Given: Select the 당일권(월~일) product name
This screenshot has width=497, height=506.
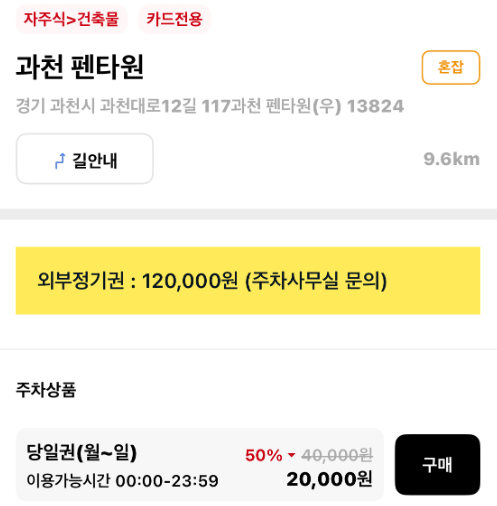Looking at the screenshot, I should pos(82,452).
